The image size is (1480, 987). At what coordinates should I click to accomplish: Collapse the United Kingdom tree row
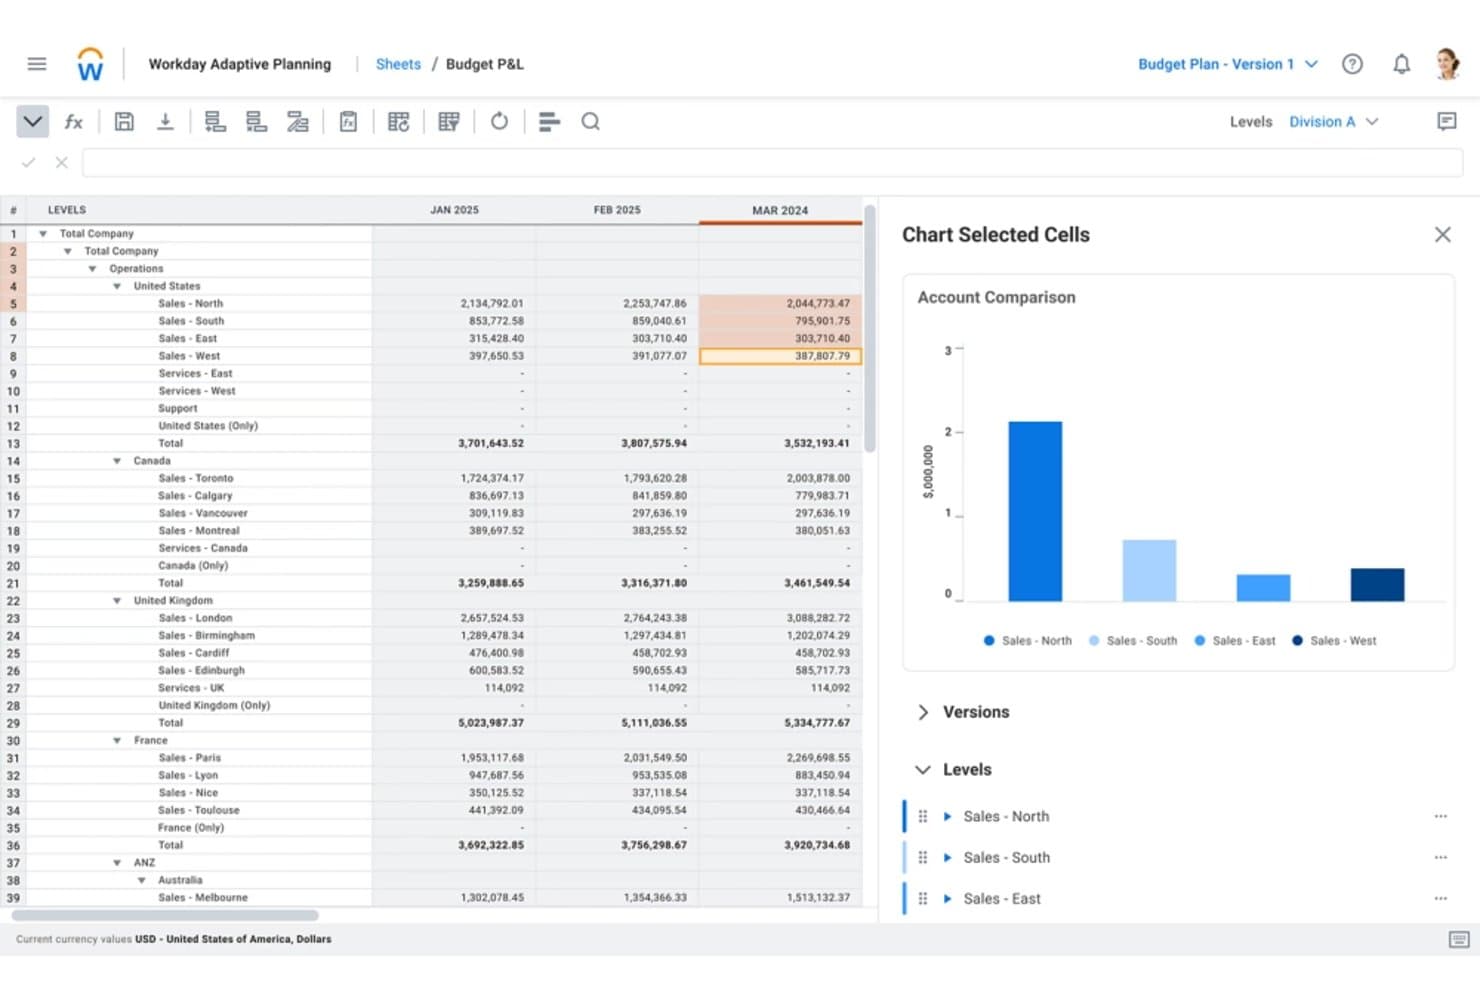pos(117,601)
